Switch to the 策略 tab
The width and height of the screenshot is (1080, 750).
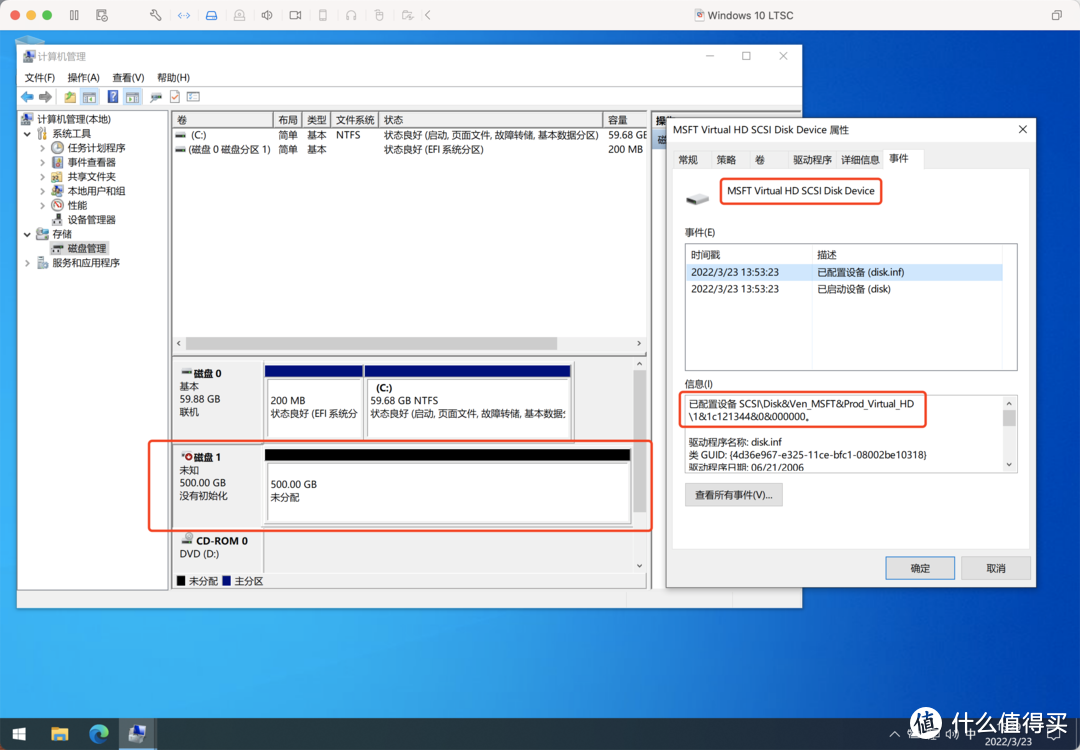(x=726, y=160)
